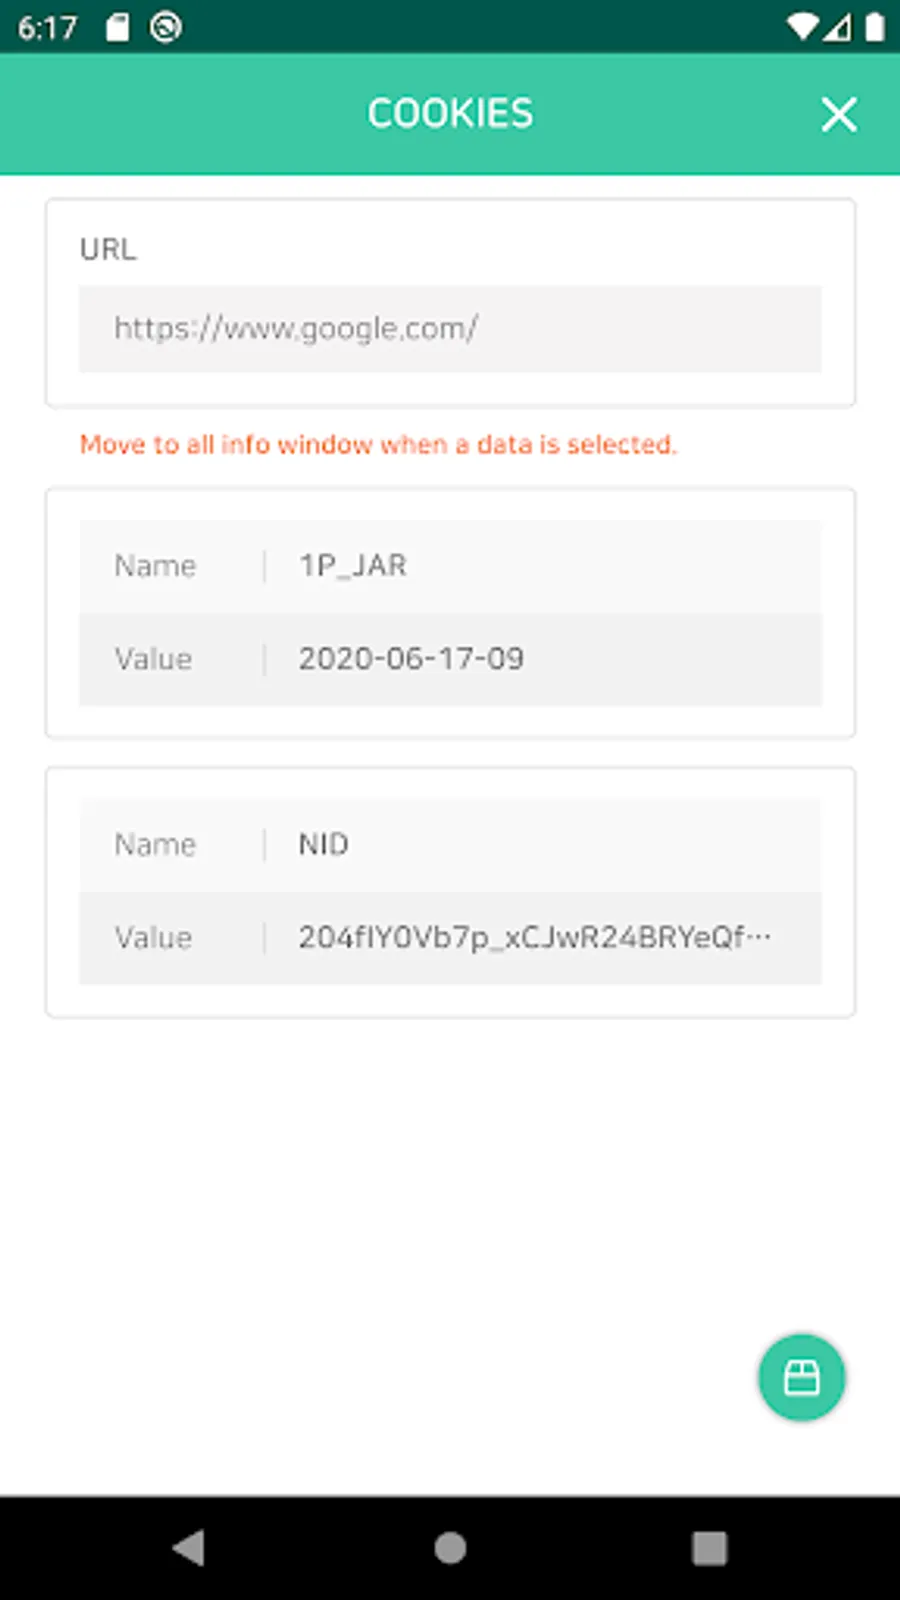This screenshot has height=1600, width=900.
Task: Close the Cookies screen with the X icon
Action: click(838, 114)
